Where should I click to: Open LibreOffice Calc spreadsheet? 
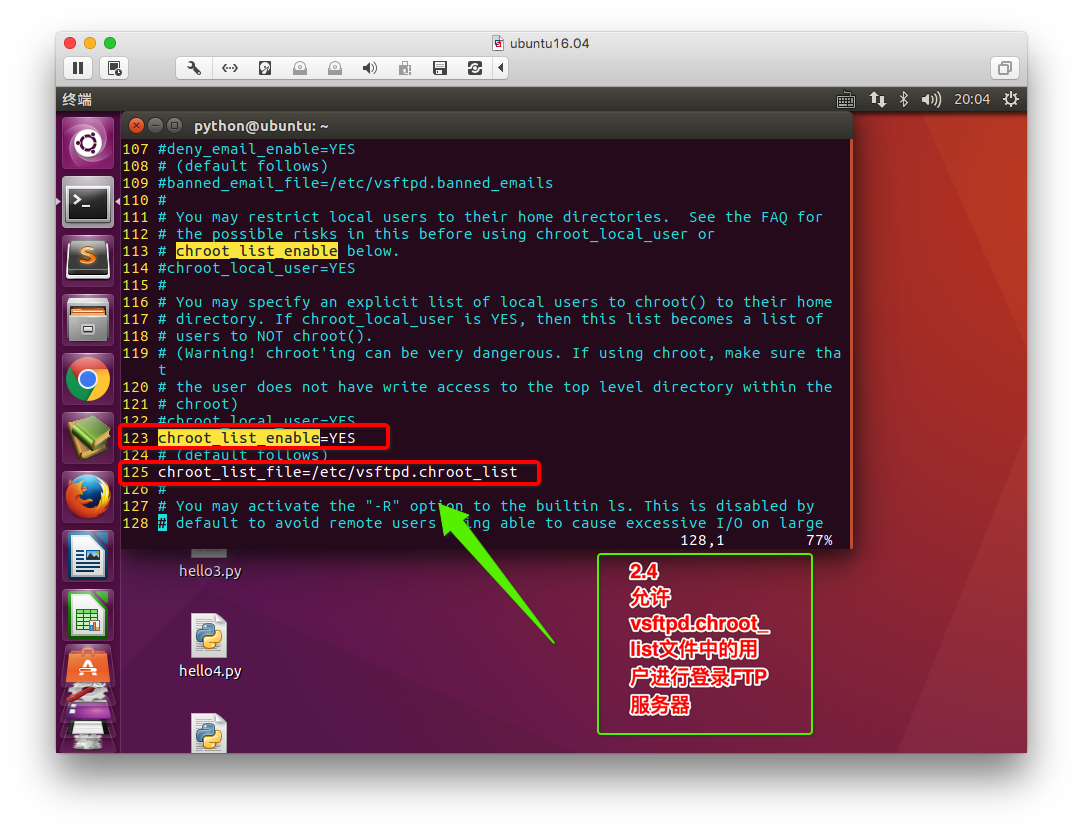point(88,614)
